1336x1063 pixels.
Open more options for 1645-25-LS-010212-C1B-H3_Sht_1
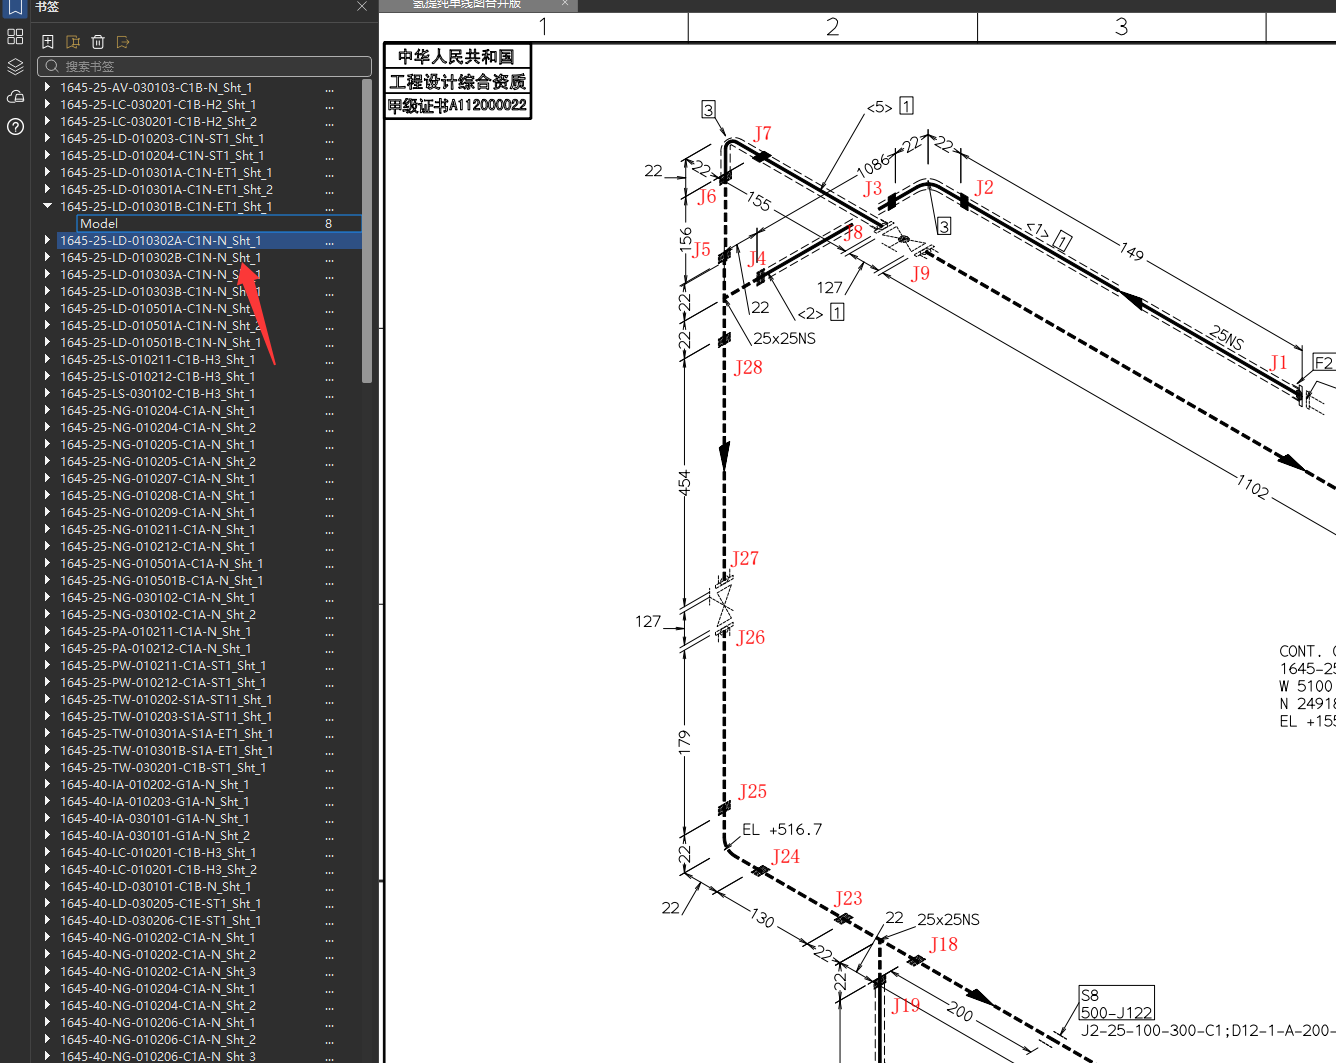[x=329, y=377]
